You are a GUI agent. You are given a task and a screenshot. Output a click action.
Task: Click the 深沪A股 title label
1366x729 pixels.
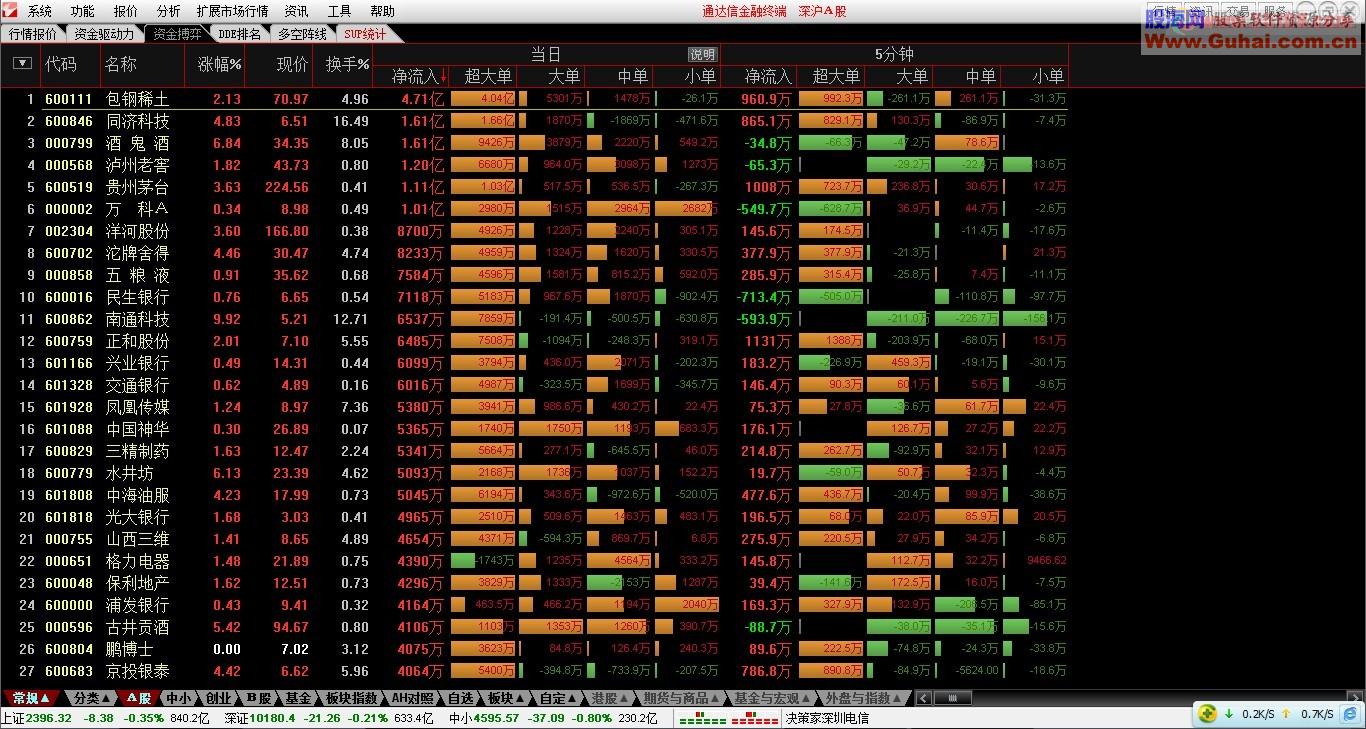click(822, 11)
